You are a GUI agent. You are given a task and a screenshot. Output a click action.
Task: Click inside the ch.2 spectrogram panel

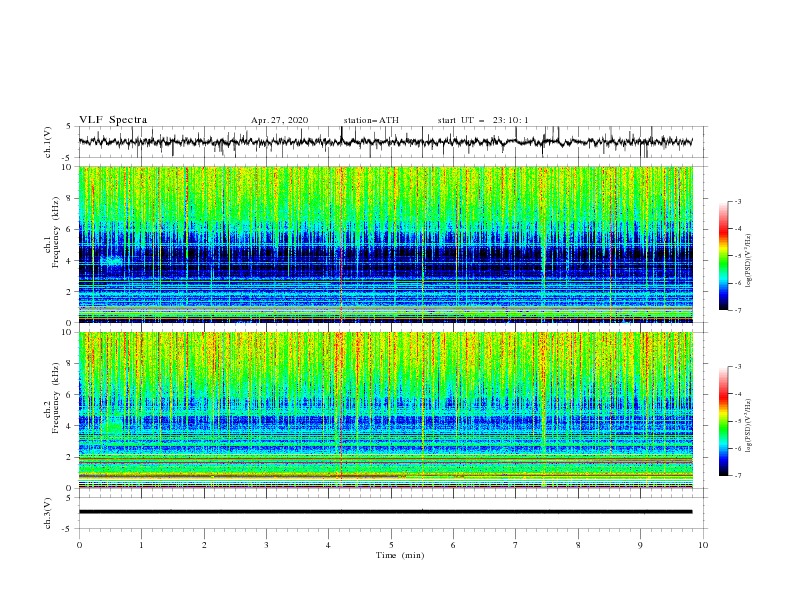[385, 410]
